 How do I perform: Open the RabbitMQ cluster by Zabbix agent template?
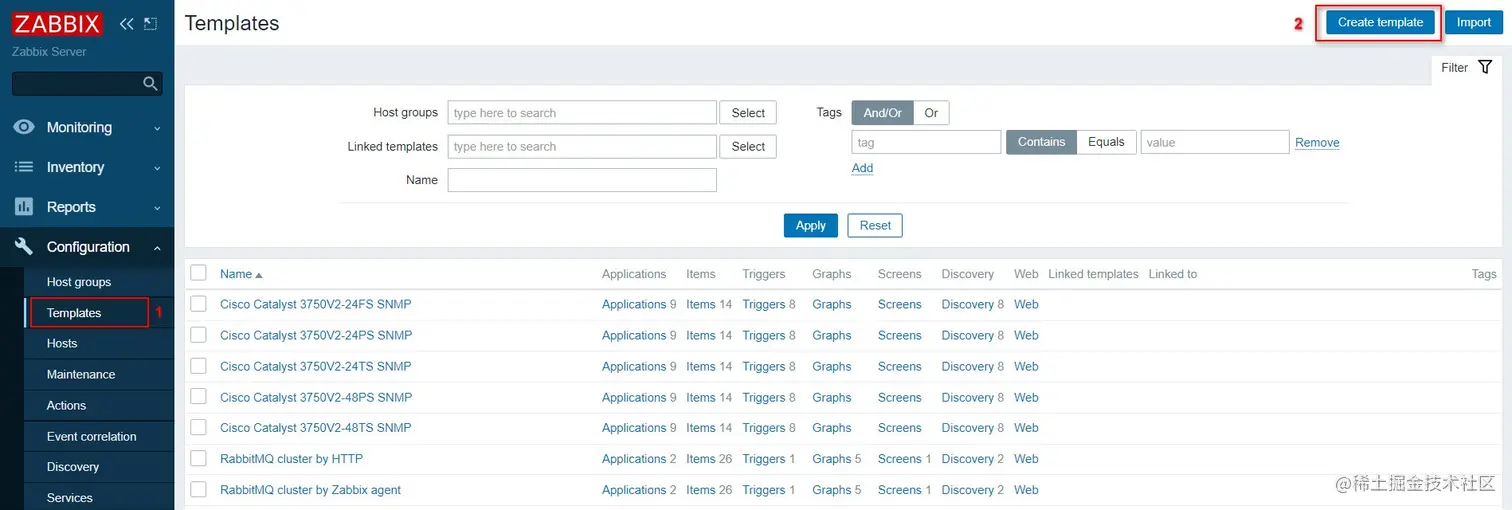[310, 490]
